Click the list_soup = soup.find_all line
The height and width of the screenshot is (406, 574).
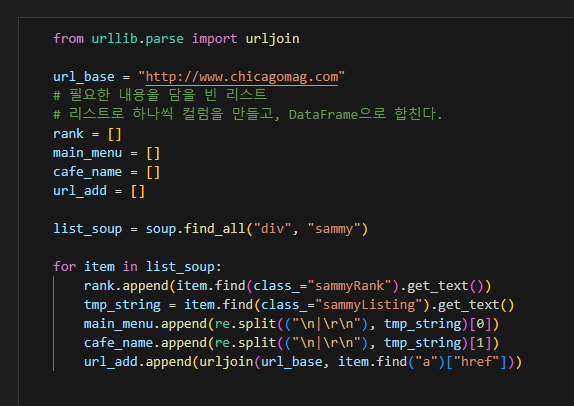[x=210, y=229]
